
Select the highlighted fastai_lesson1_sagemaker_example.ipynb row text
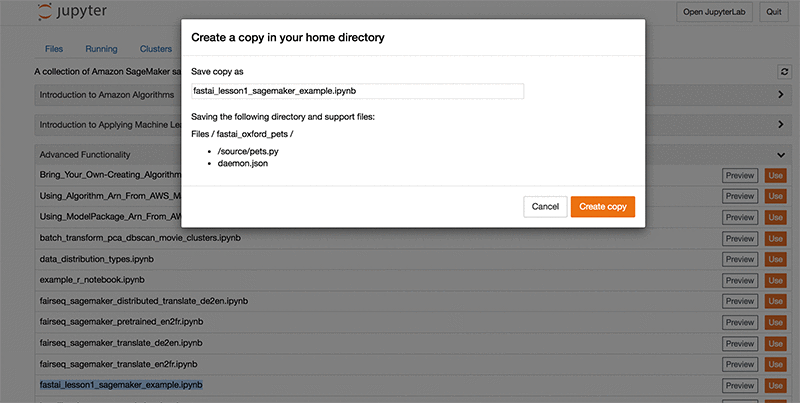pos(121,384)
